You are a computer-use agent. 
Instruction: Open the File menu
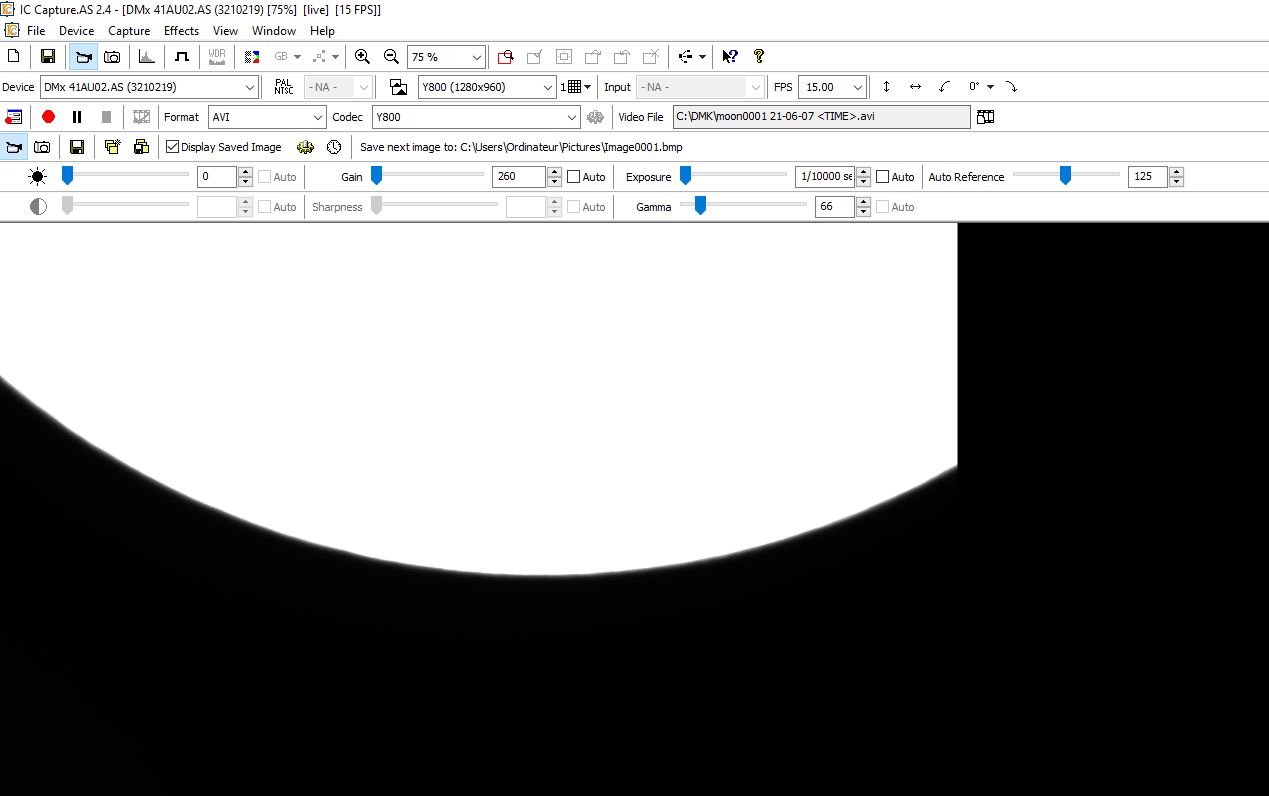point(36,31)
